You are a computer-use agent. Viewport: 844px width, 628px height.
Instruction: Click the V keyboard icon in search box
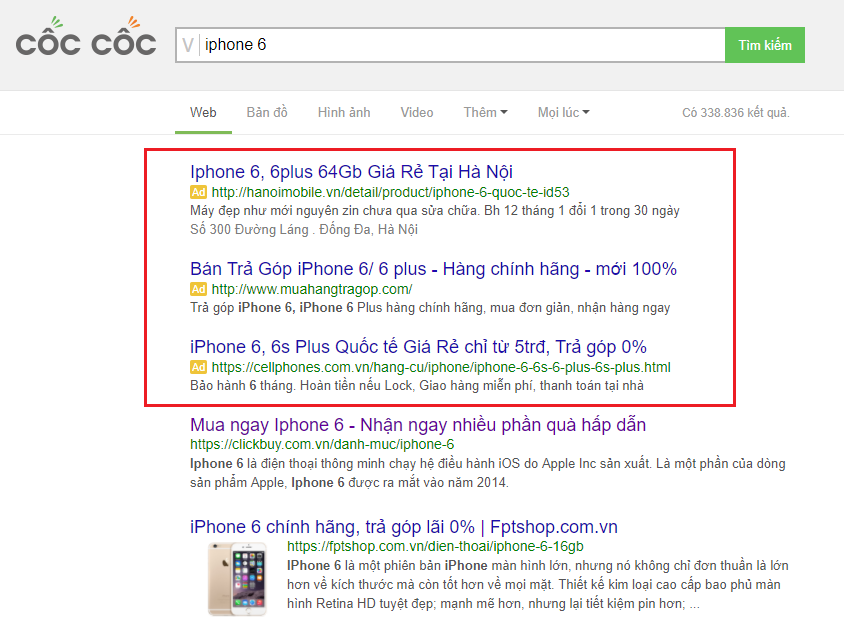click(x=187, y=45)
